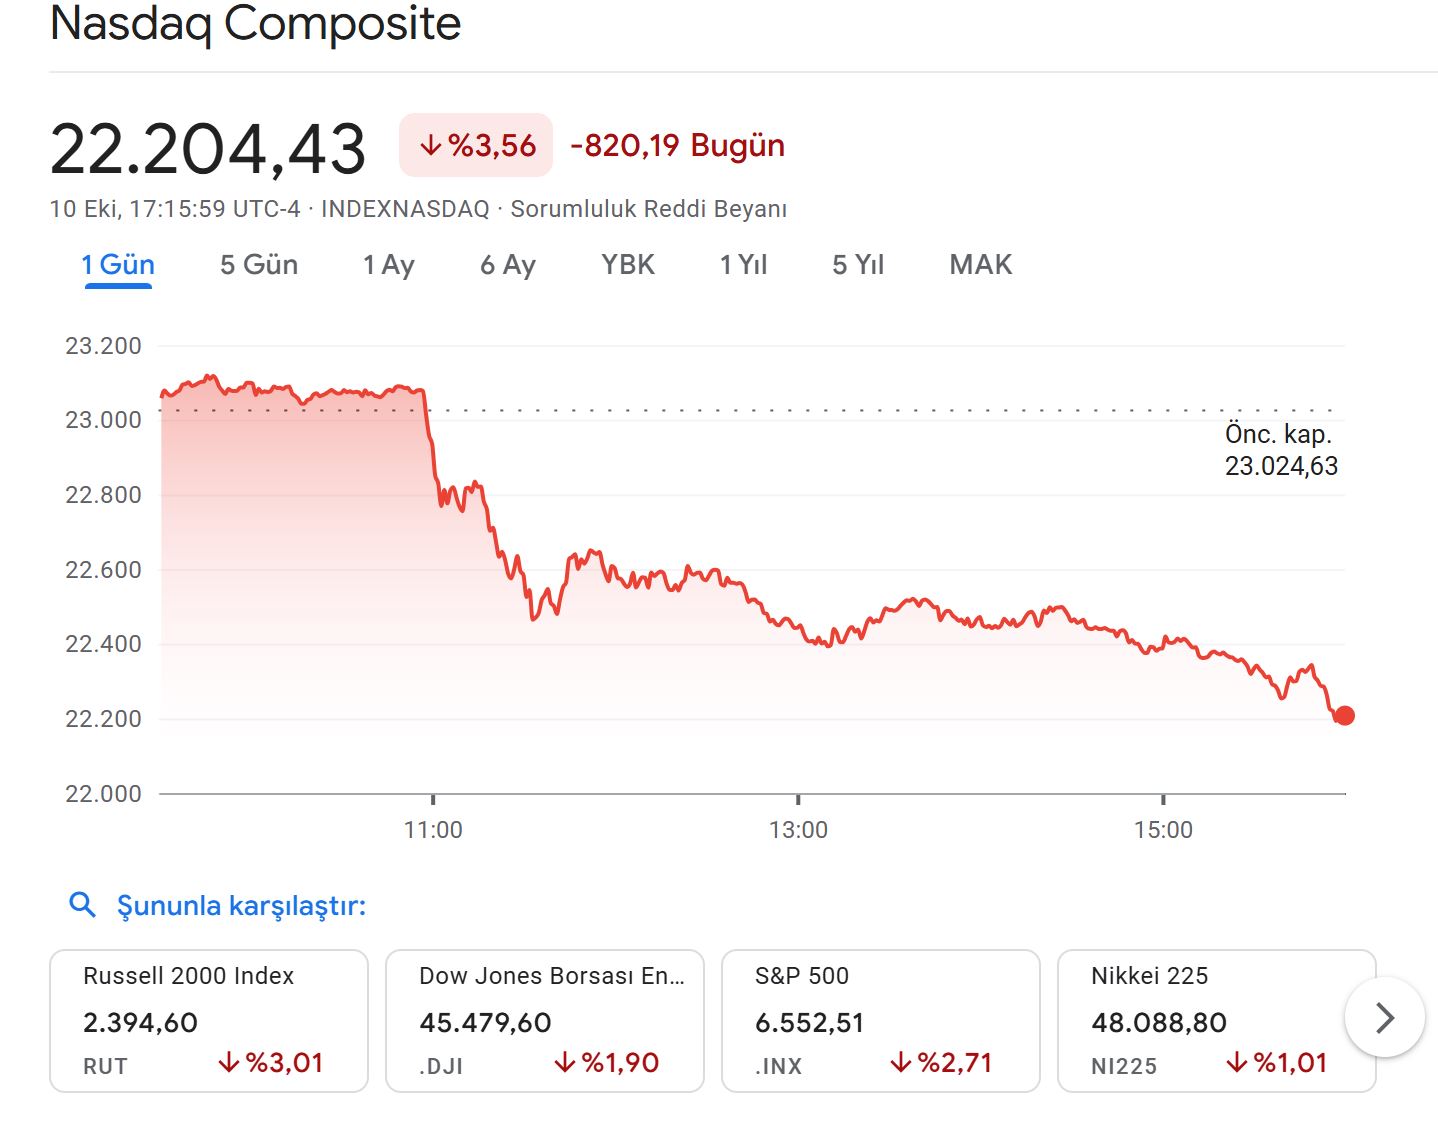Open the YBK year-to-date tab

[628, 265]
